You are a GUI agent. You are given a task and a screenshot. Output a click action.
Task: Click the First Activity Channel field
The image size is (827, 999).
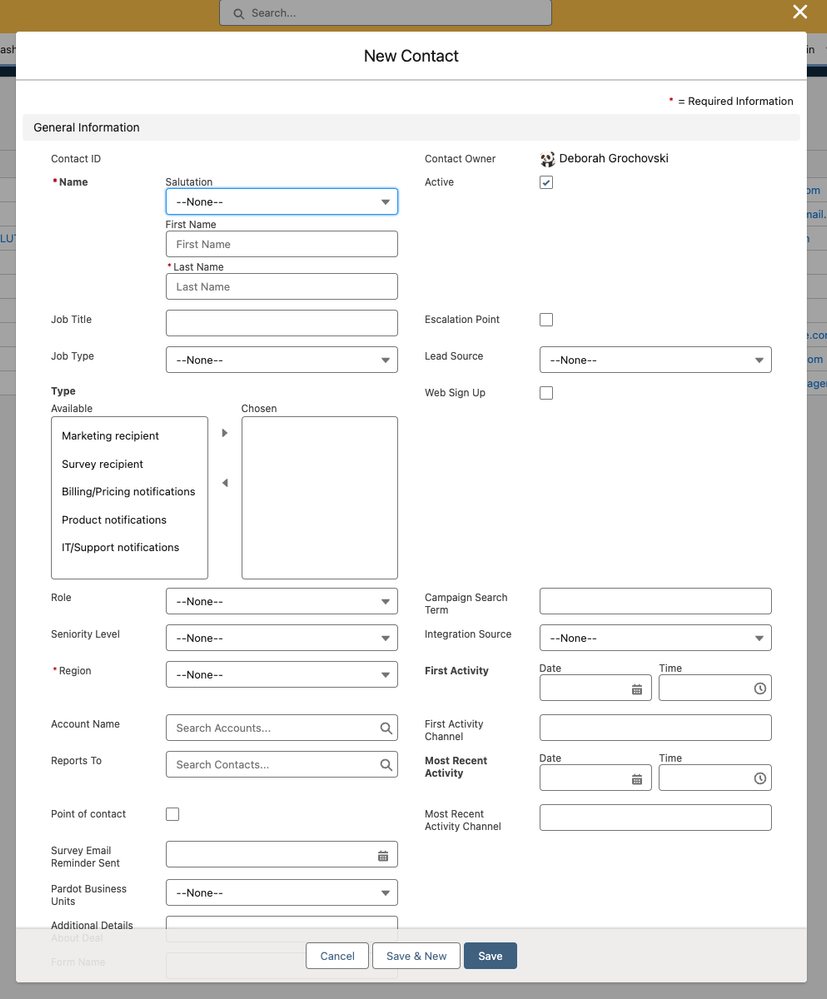(x=655, y=728)
